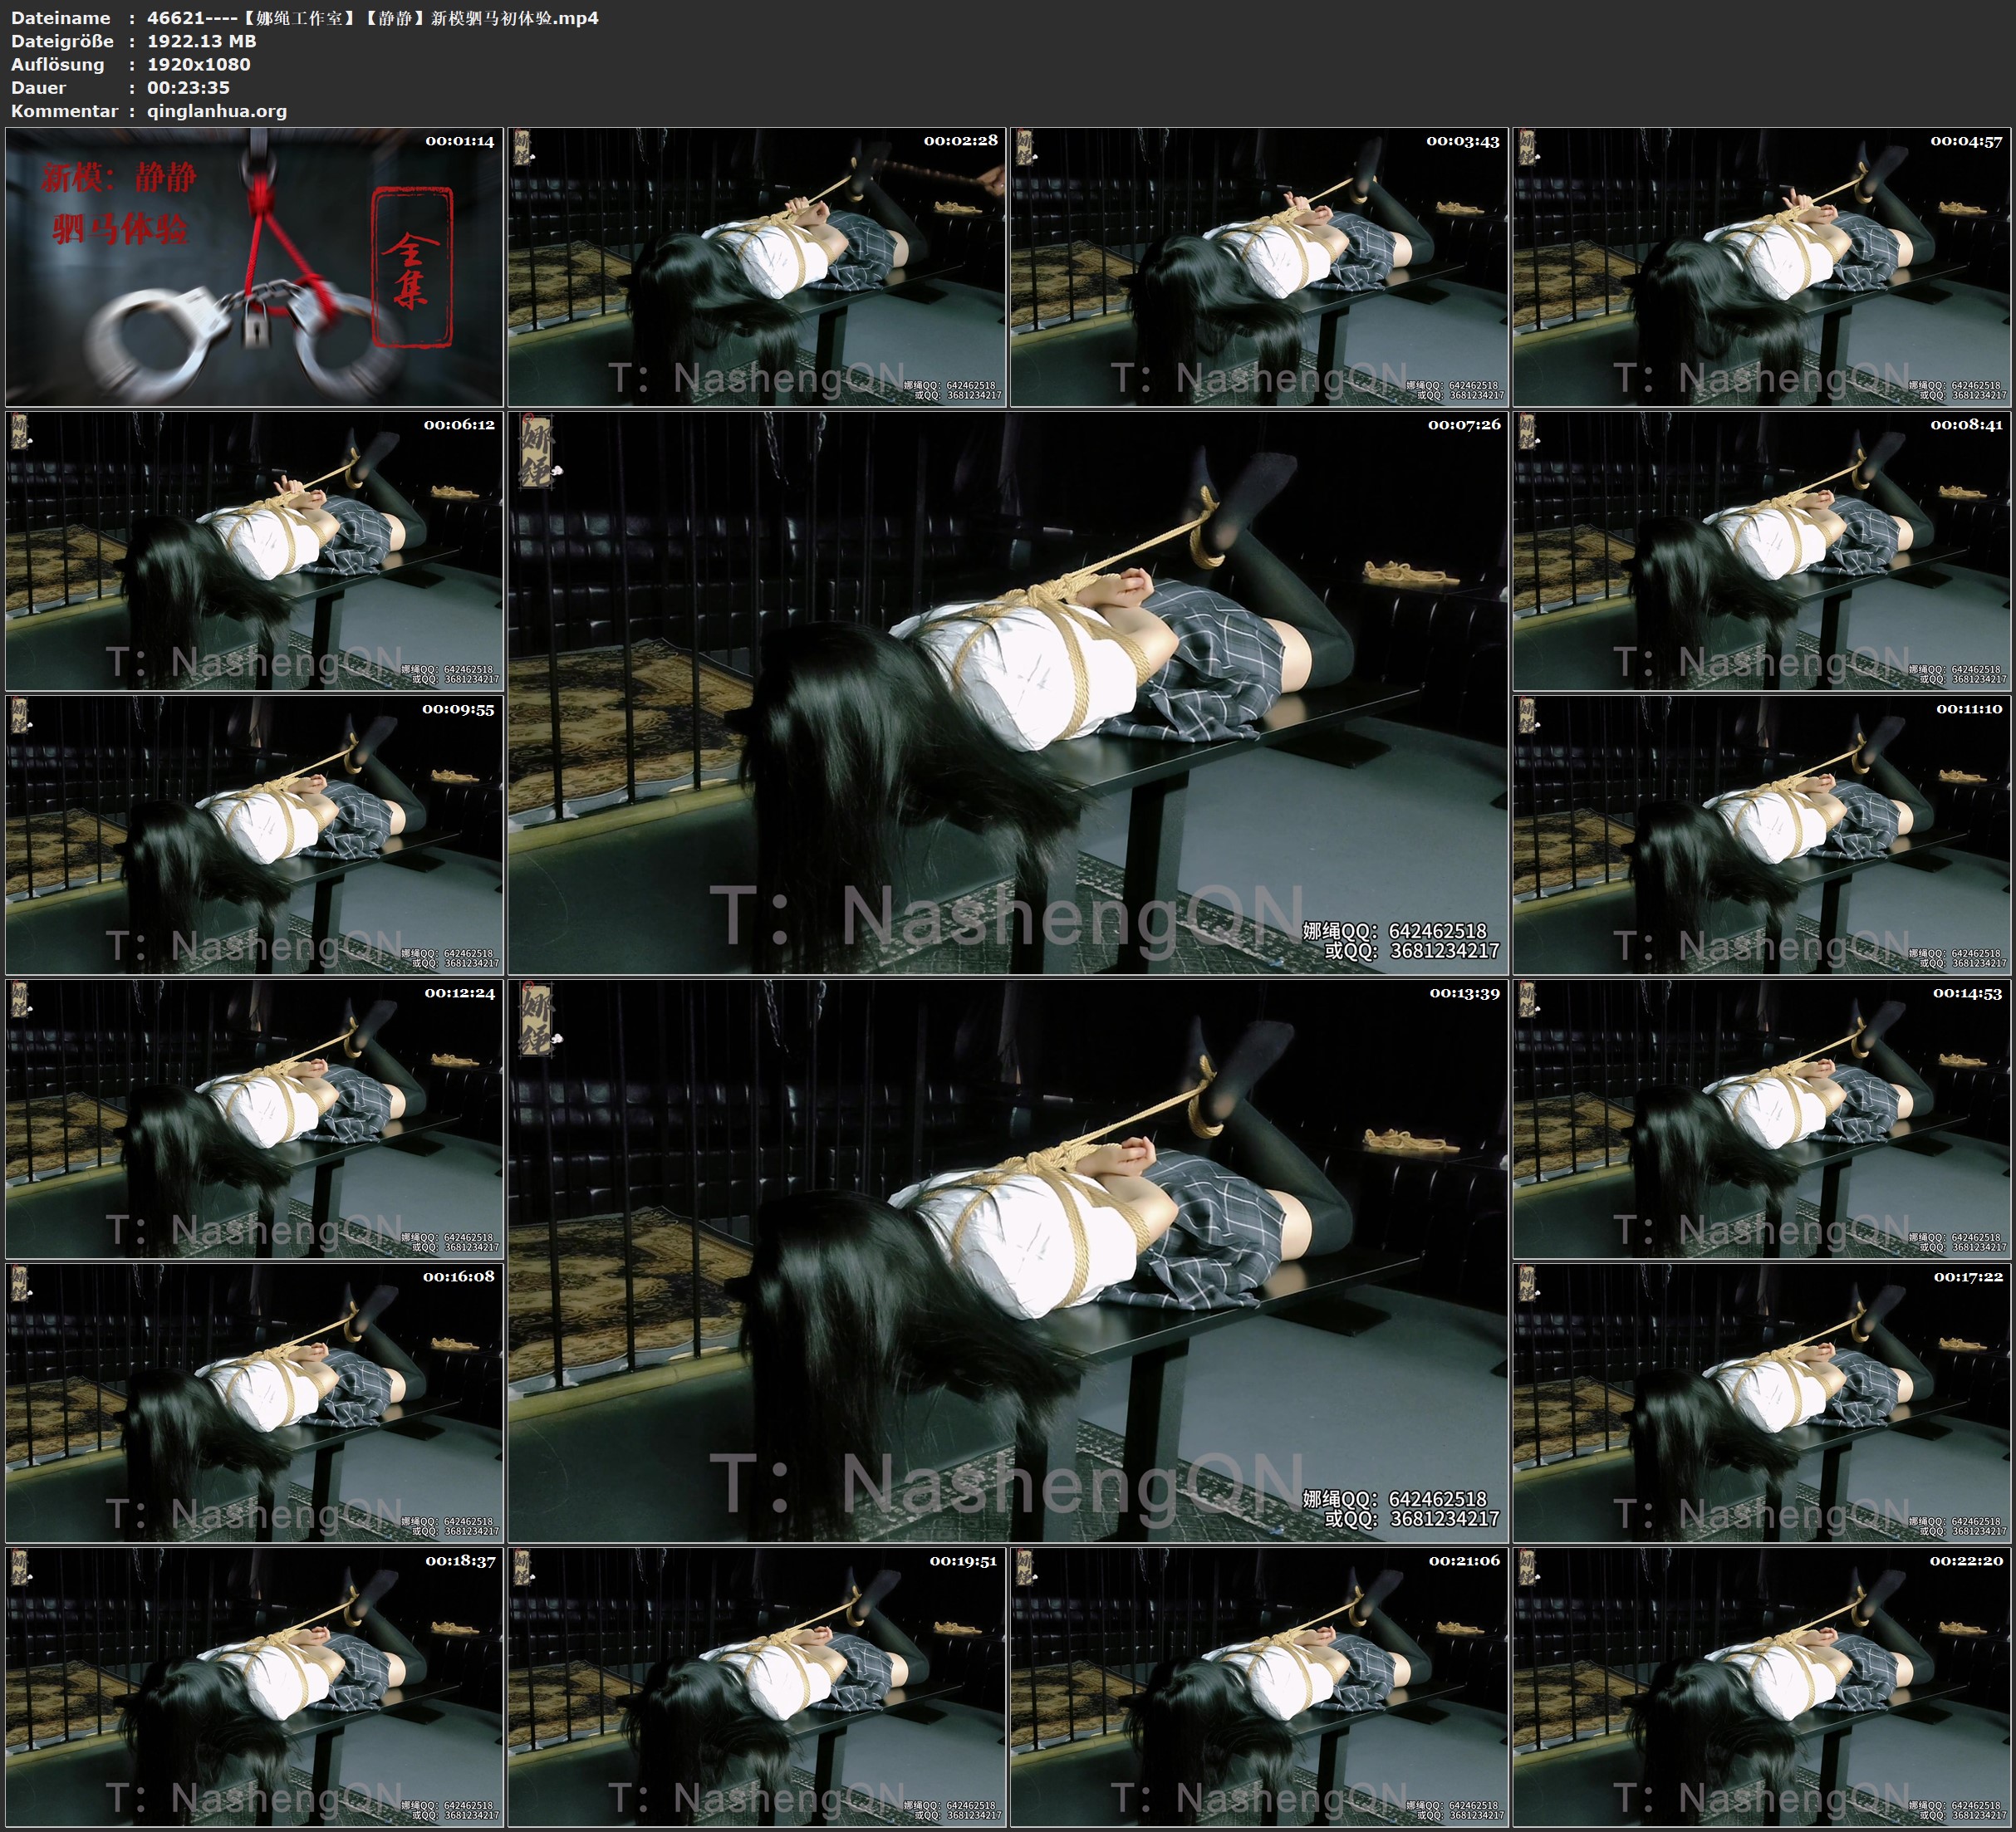
Task: Select the last thumbnail at 00:22:20
Action: (1762, 1687)
